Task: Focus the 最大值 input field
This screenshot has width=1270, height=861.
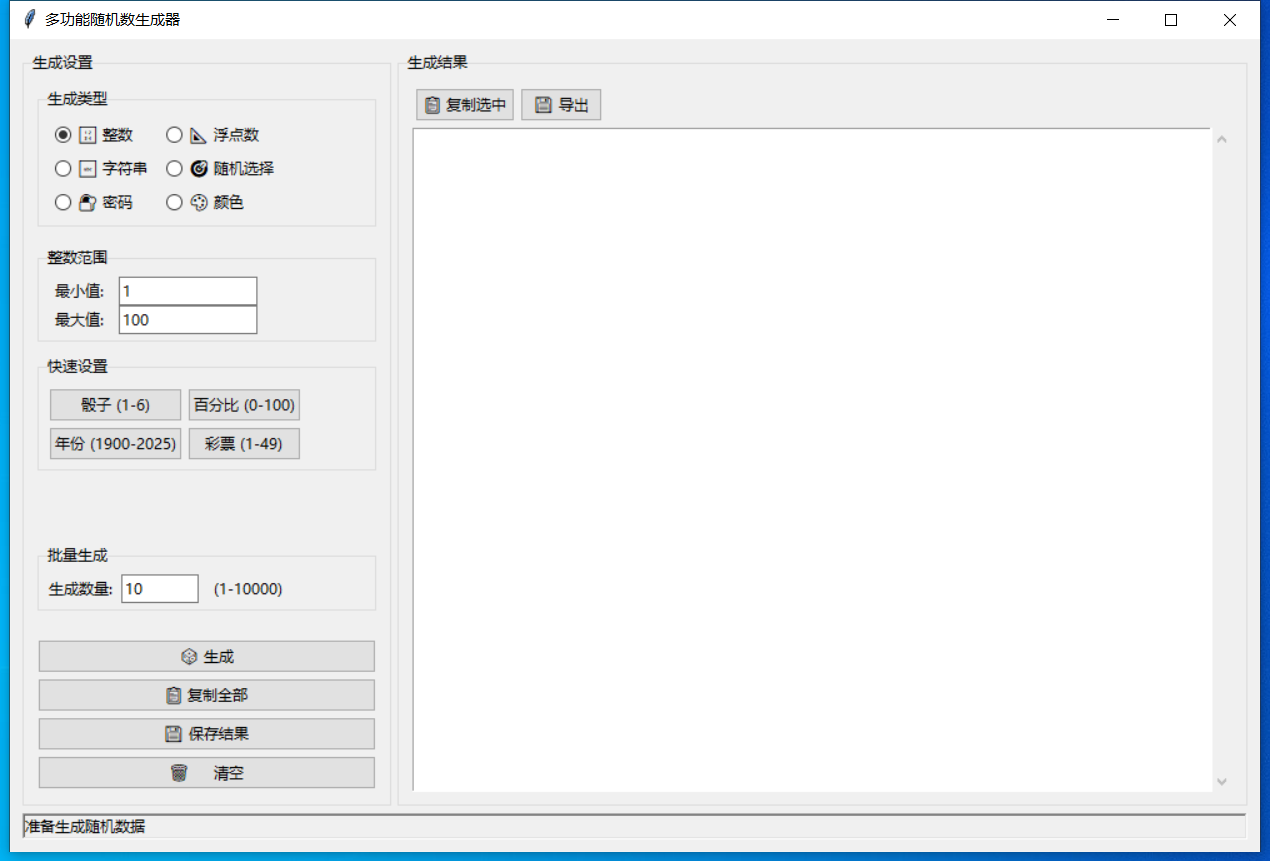Action: point(188,320)
